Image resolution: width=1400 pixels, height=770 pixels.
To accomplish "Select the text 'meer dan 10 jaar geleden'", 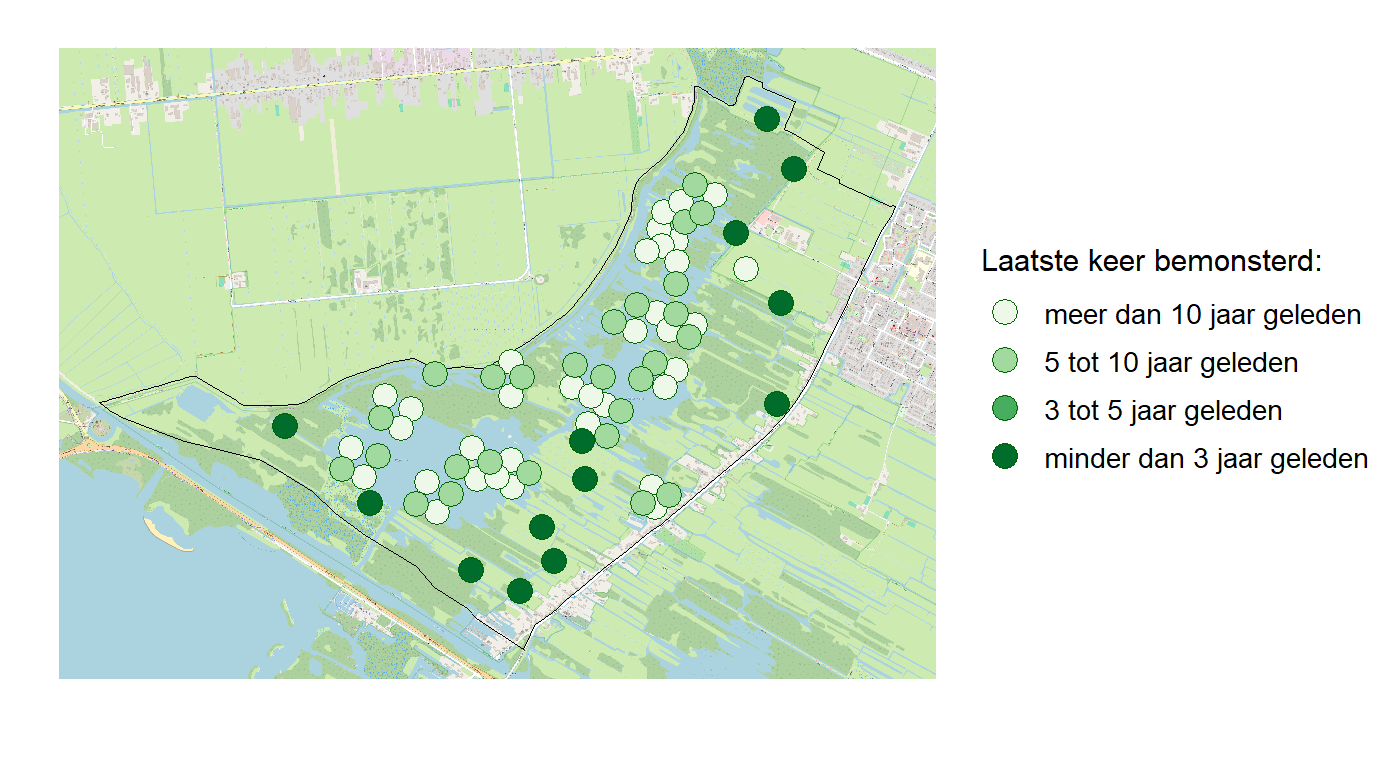I will [1203, 315].
